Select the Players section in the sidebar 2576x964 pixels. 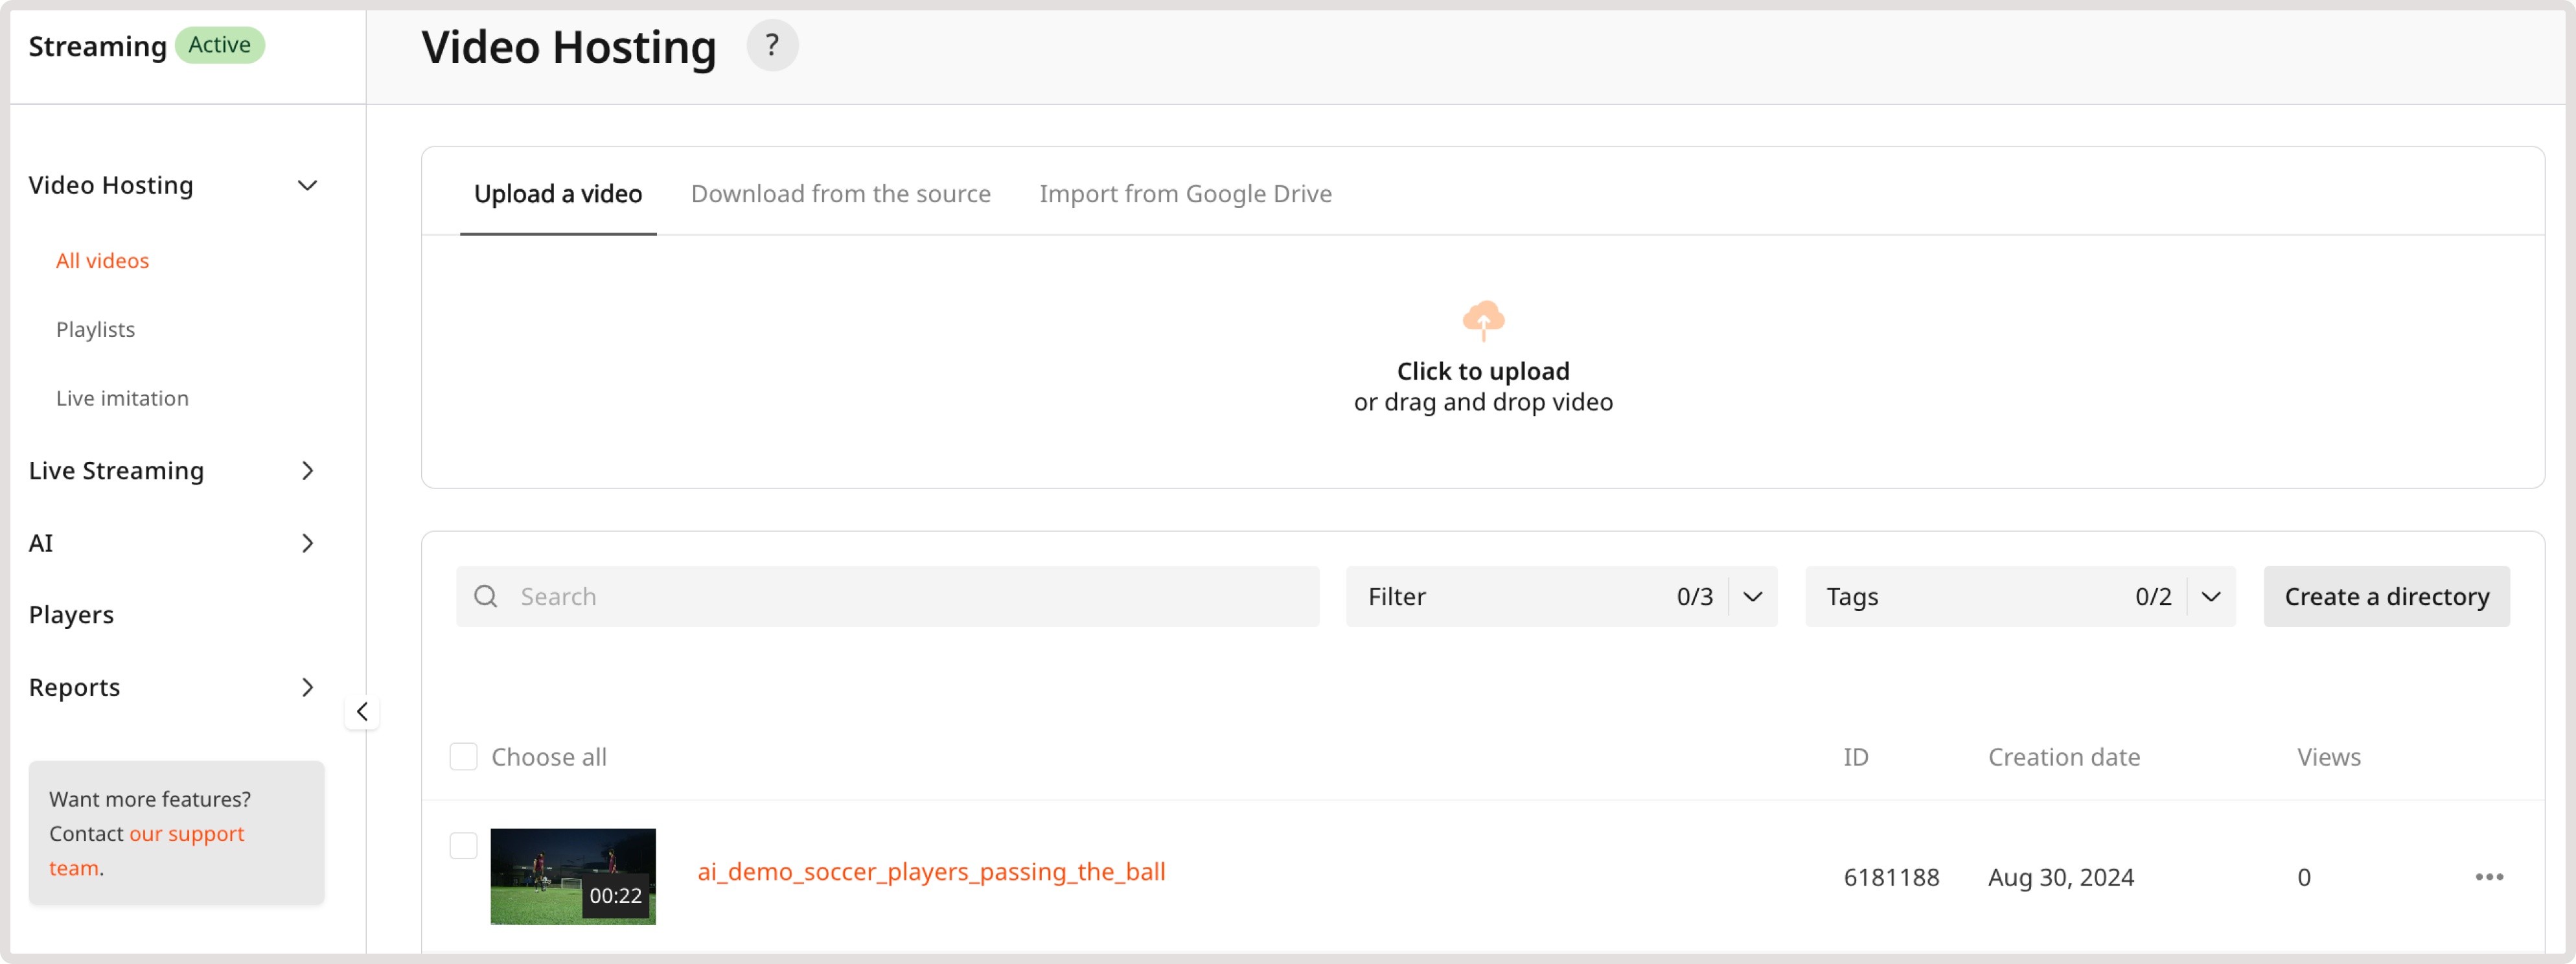click(x=71, y=614)
